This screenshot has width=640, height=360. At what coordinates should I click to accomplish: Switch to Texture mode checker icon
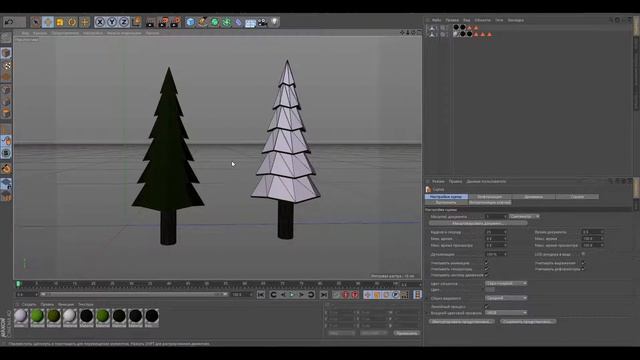tap(6, 65)
